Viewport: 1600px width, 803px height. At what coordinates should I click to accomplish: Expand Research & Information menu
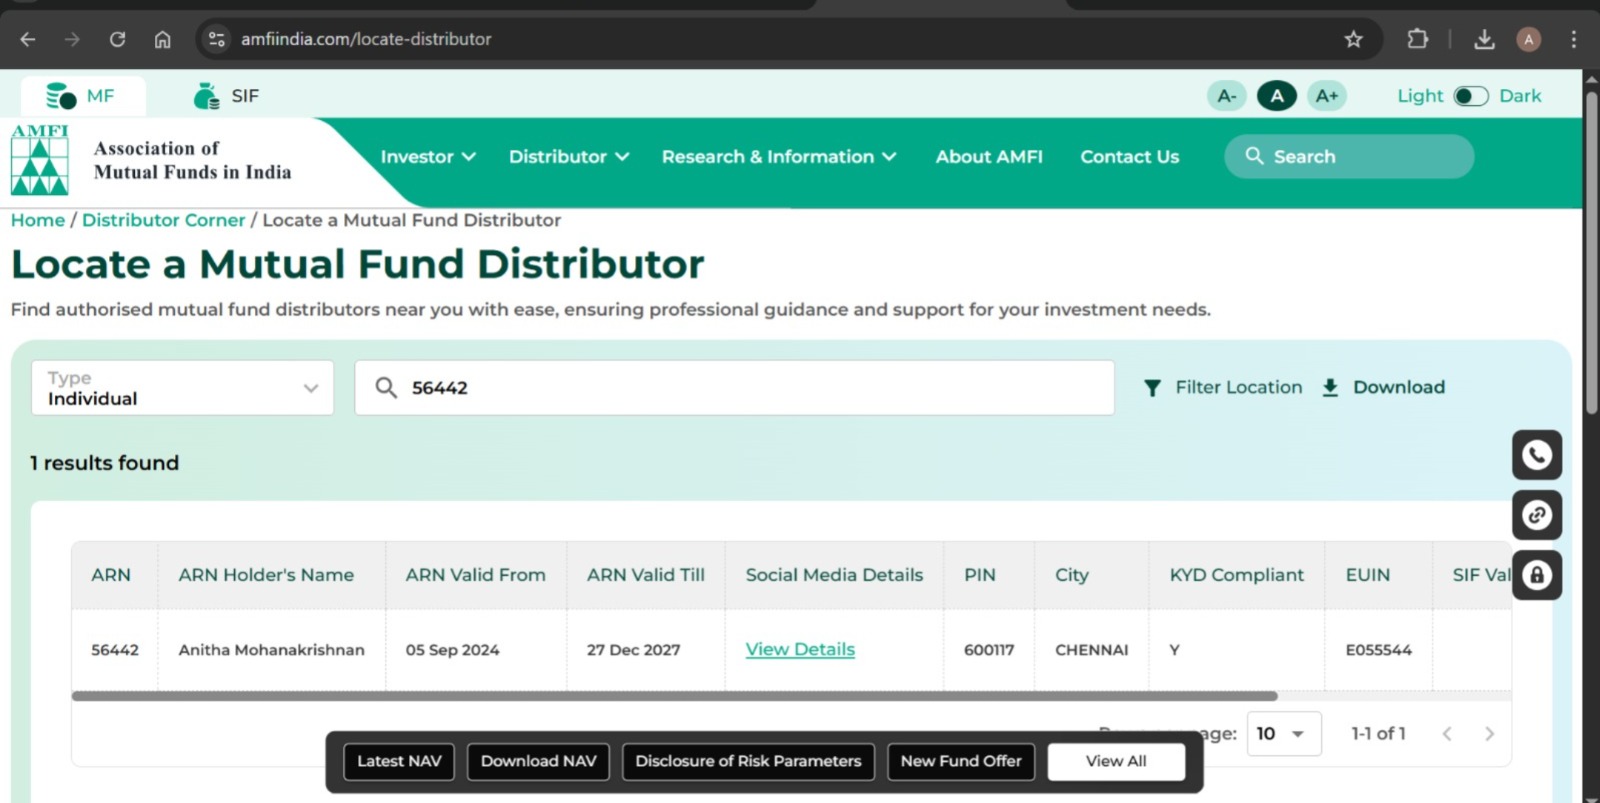(779, 157)
